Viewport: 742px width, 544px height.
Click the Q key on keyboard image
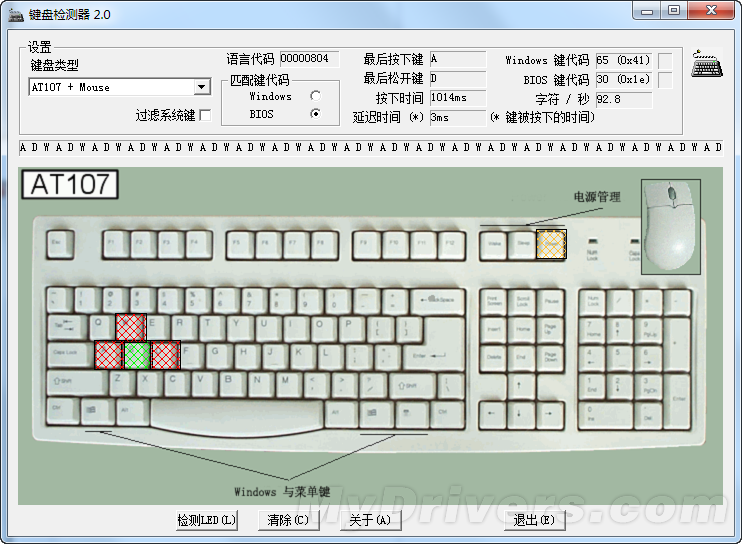[101, 327]
